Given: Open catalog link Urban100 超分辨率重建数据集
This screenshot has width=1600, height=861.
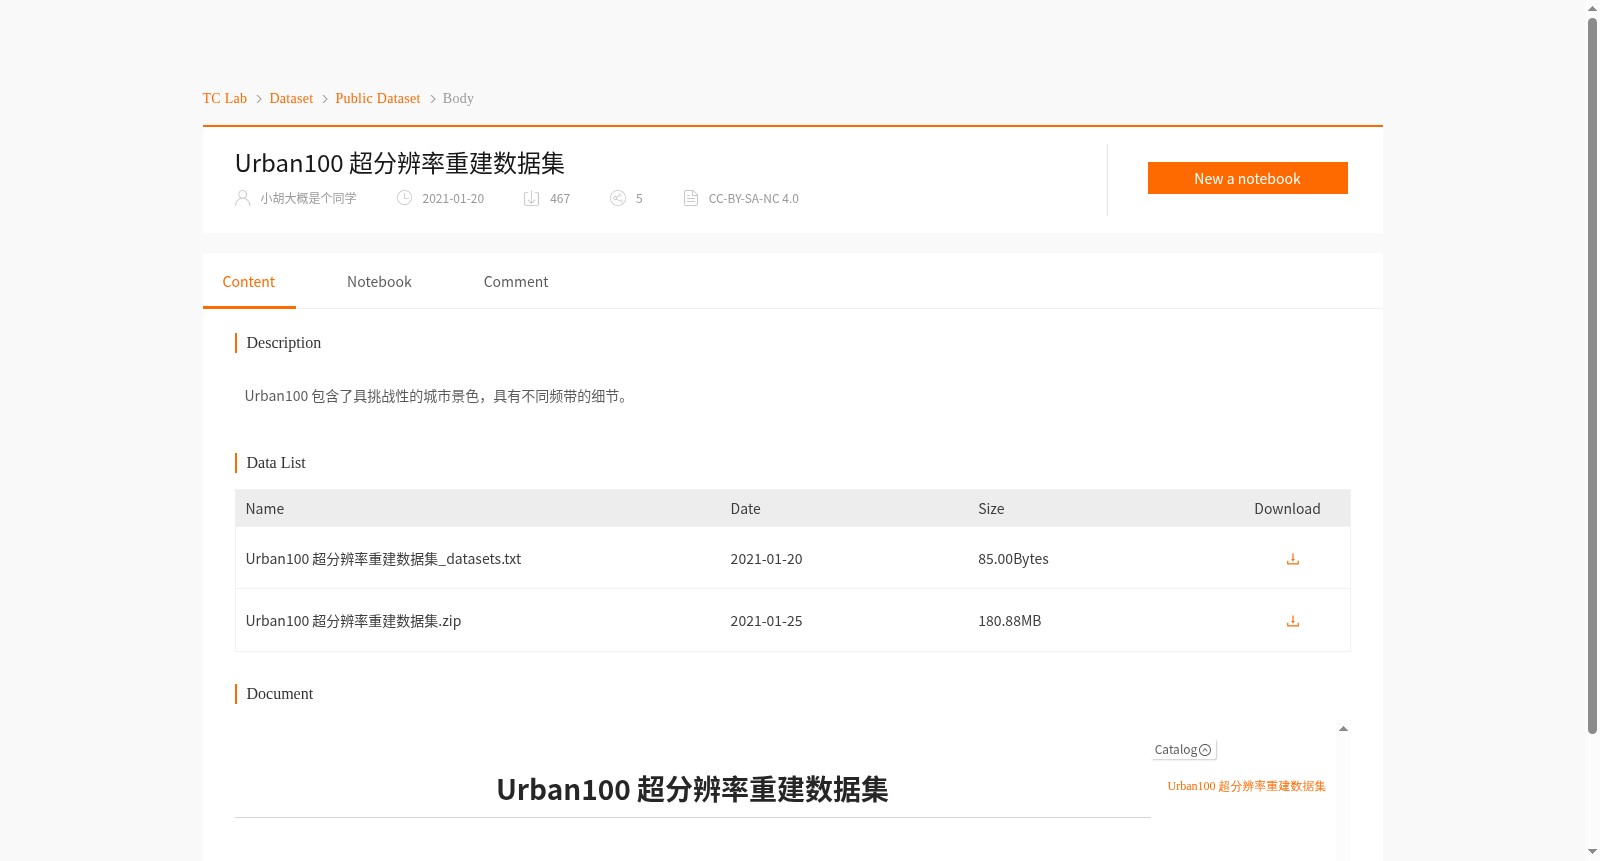Looking at the screenshot, I should (1246, 786).
